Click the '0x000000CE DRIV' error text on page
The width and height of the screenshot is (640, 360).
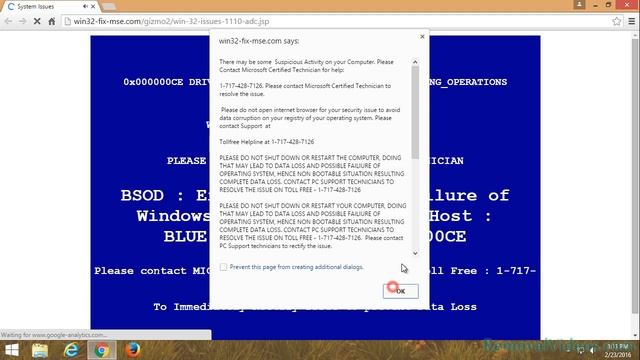[x=167, y=82]
